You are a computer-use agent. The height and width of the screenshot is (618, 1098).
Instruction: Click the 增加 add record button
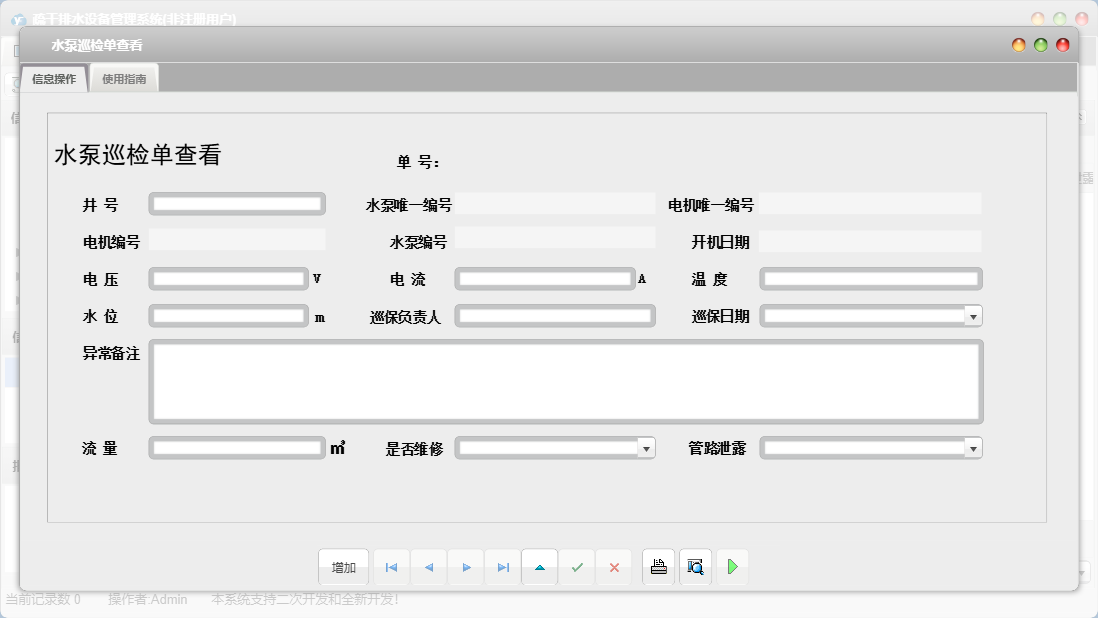(343, 567)
